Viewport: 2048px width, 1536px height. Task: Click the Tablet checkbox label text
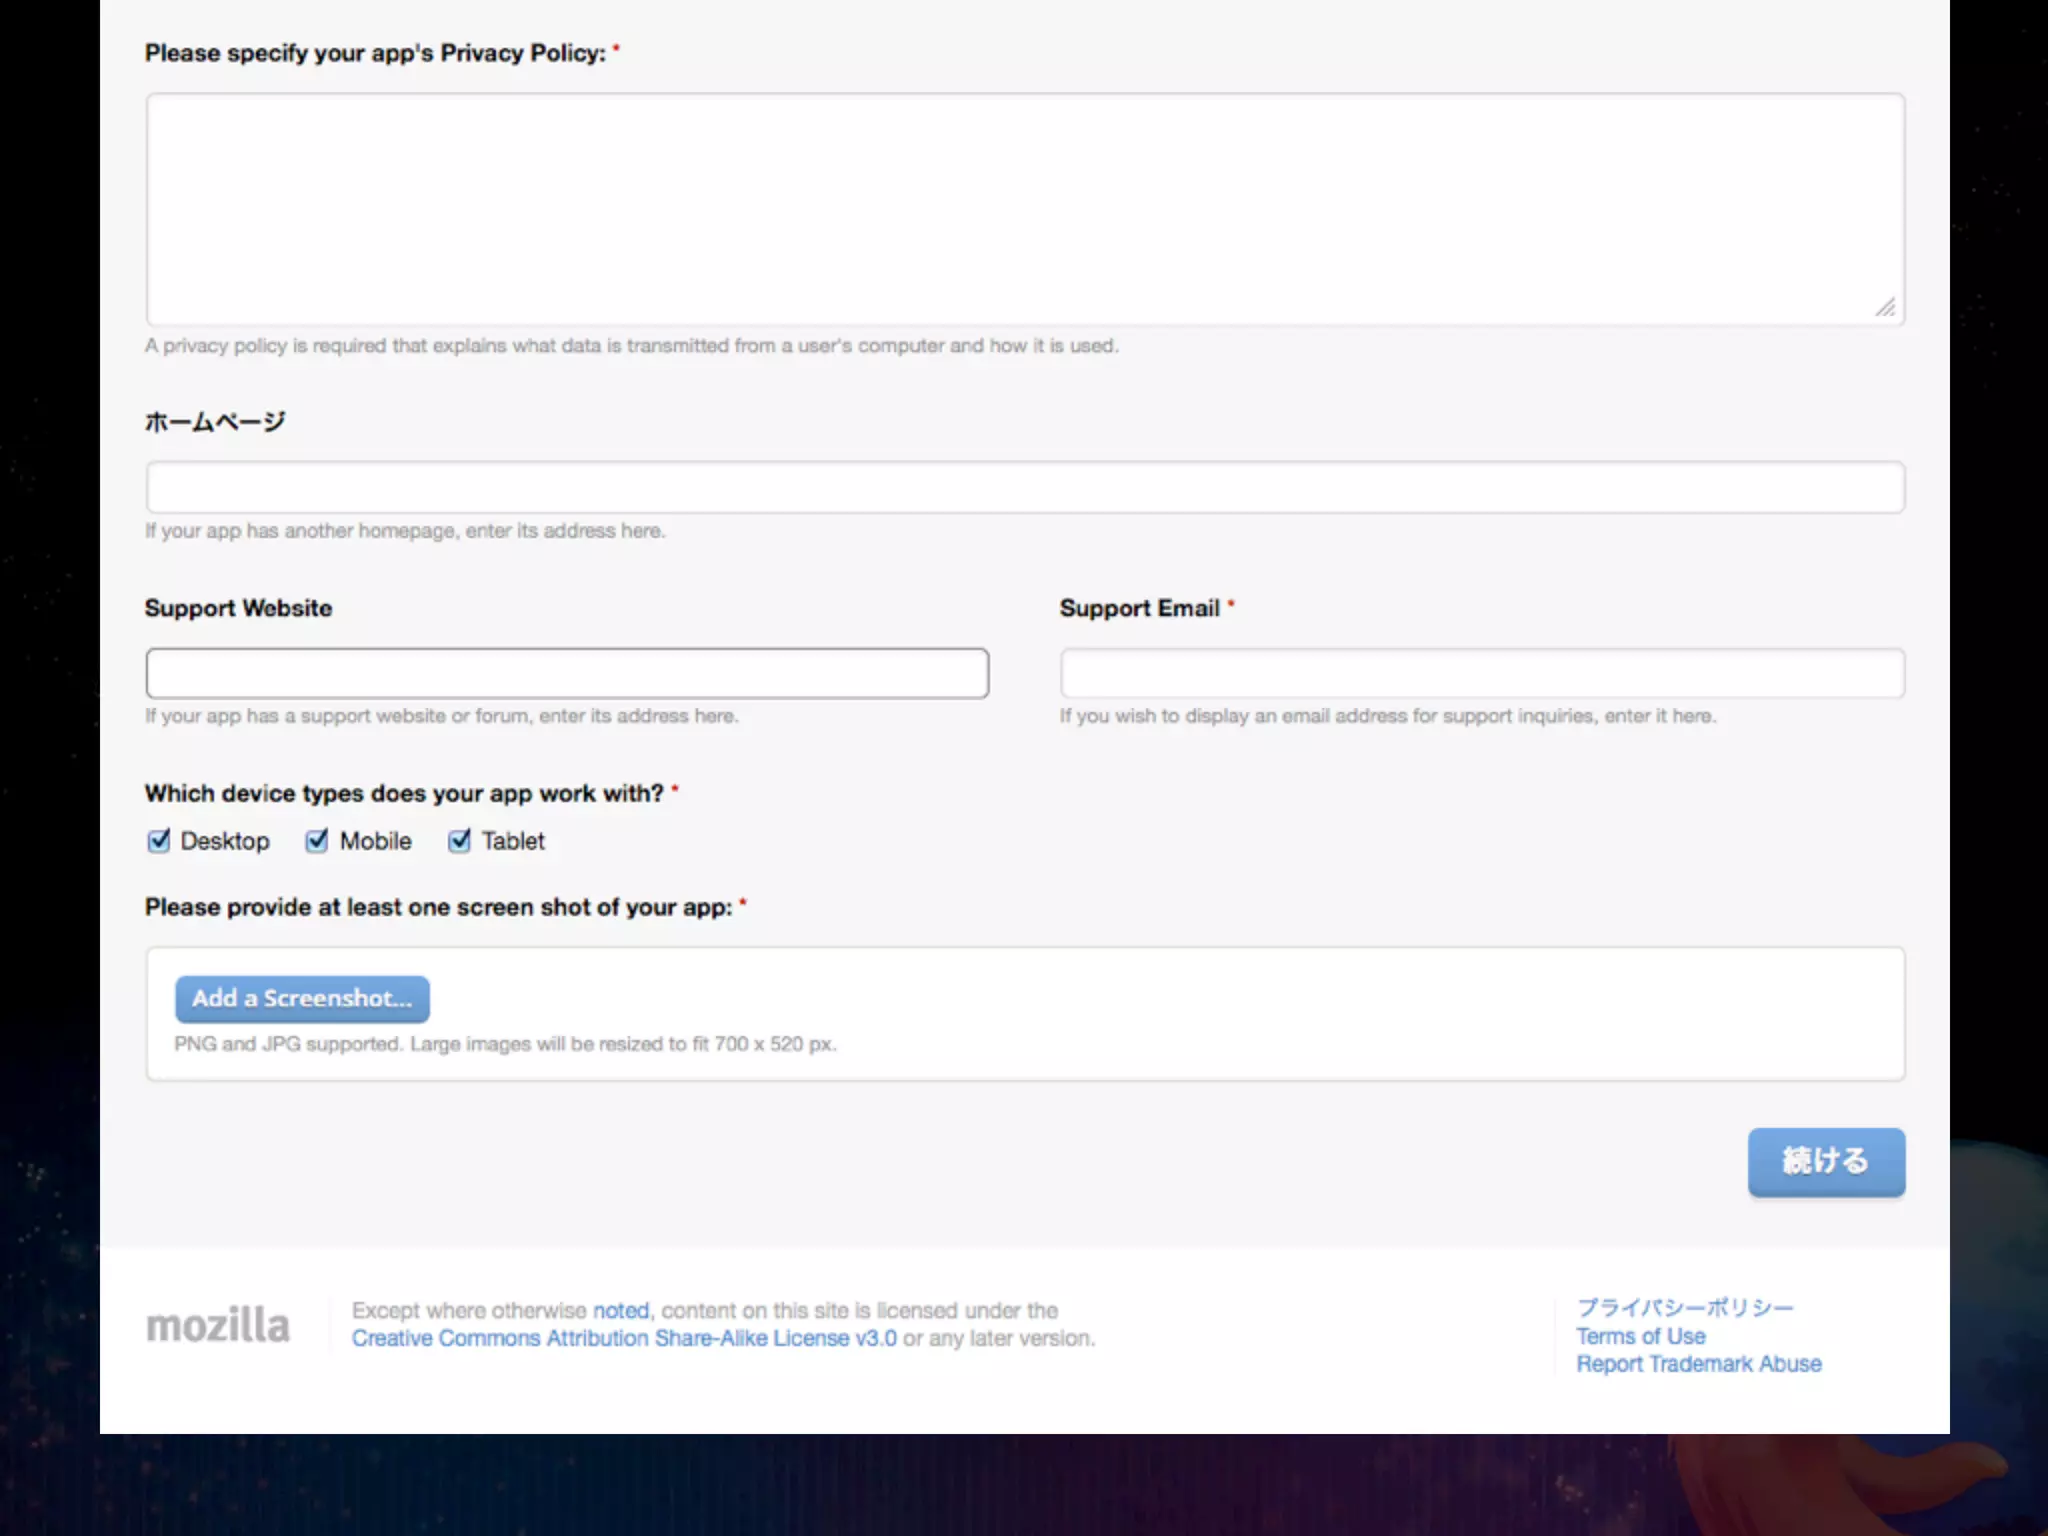tap(513, 841)
